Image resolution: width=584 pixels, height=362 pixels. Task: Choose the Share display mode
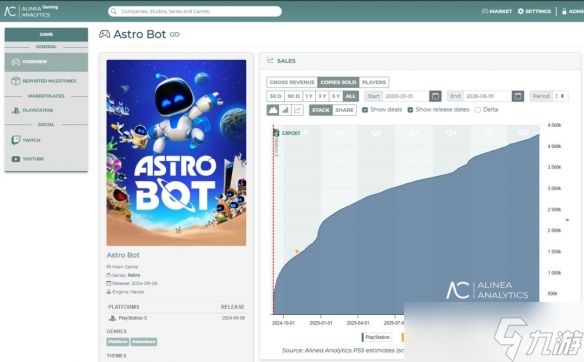[344, 110]
